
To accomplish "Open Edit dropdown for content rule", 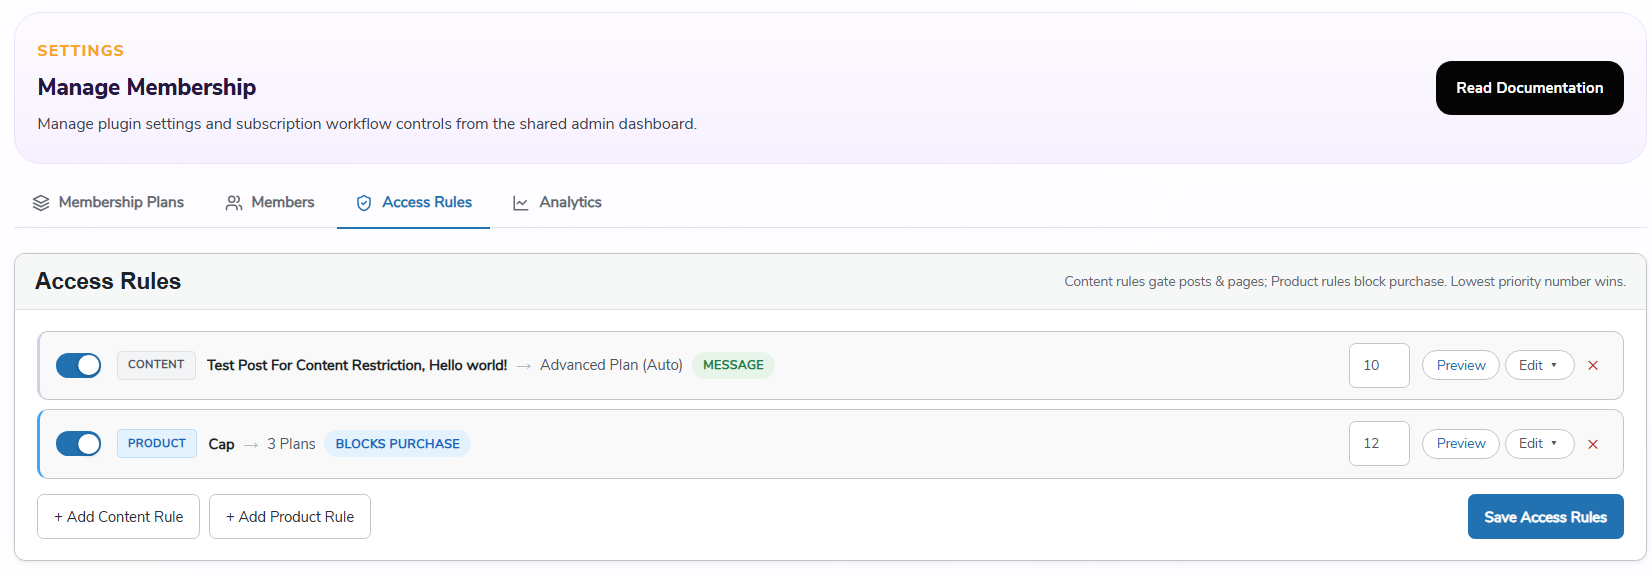I will click(1539, 366).
